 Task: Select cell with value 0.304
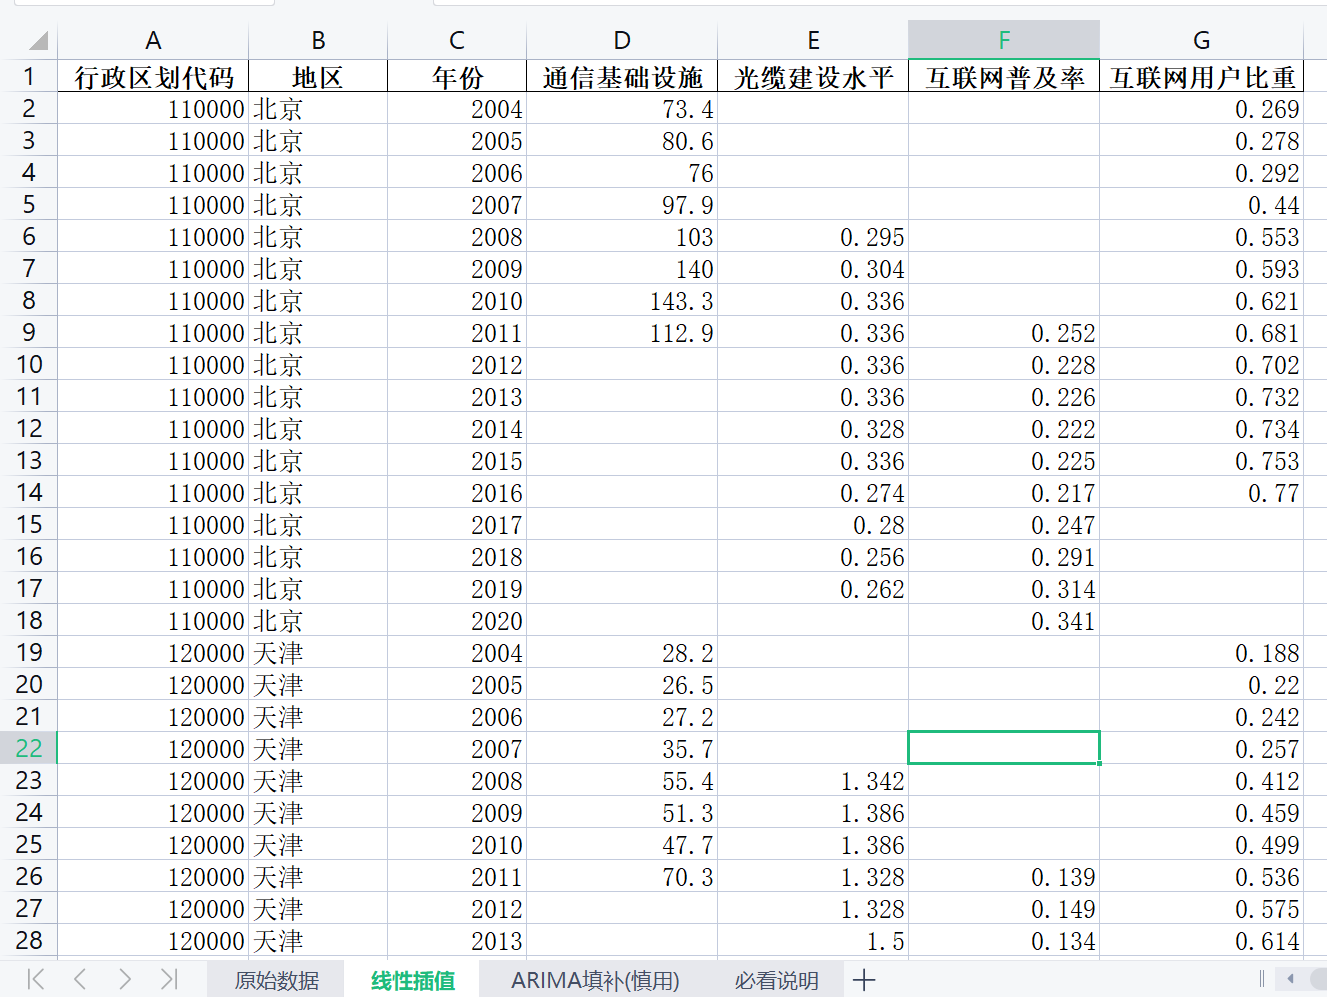(x=813, y=268)
